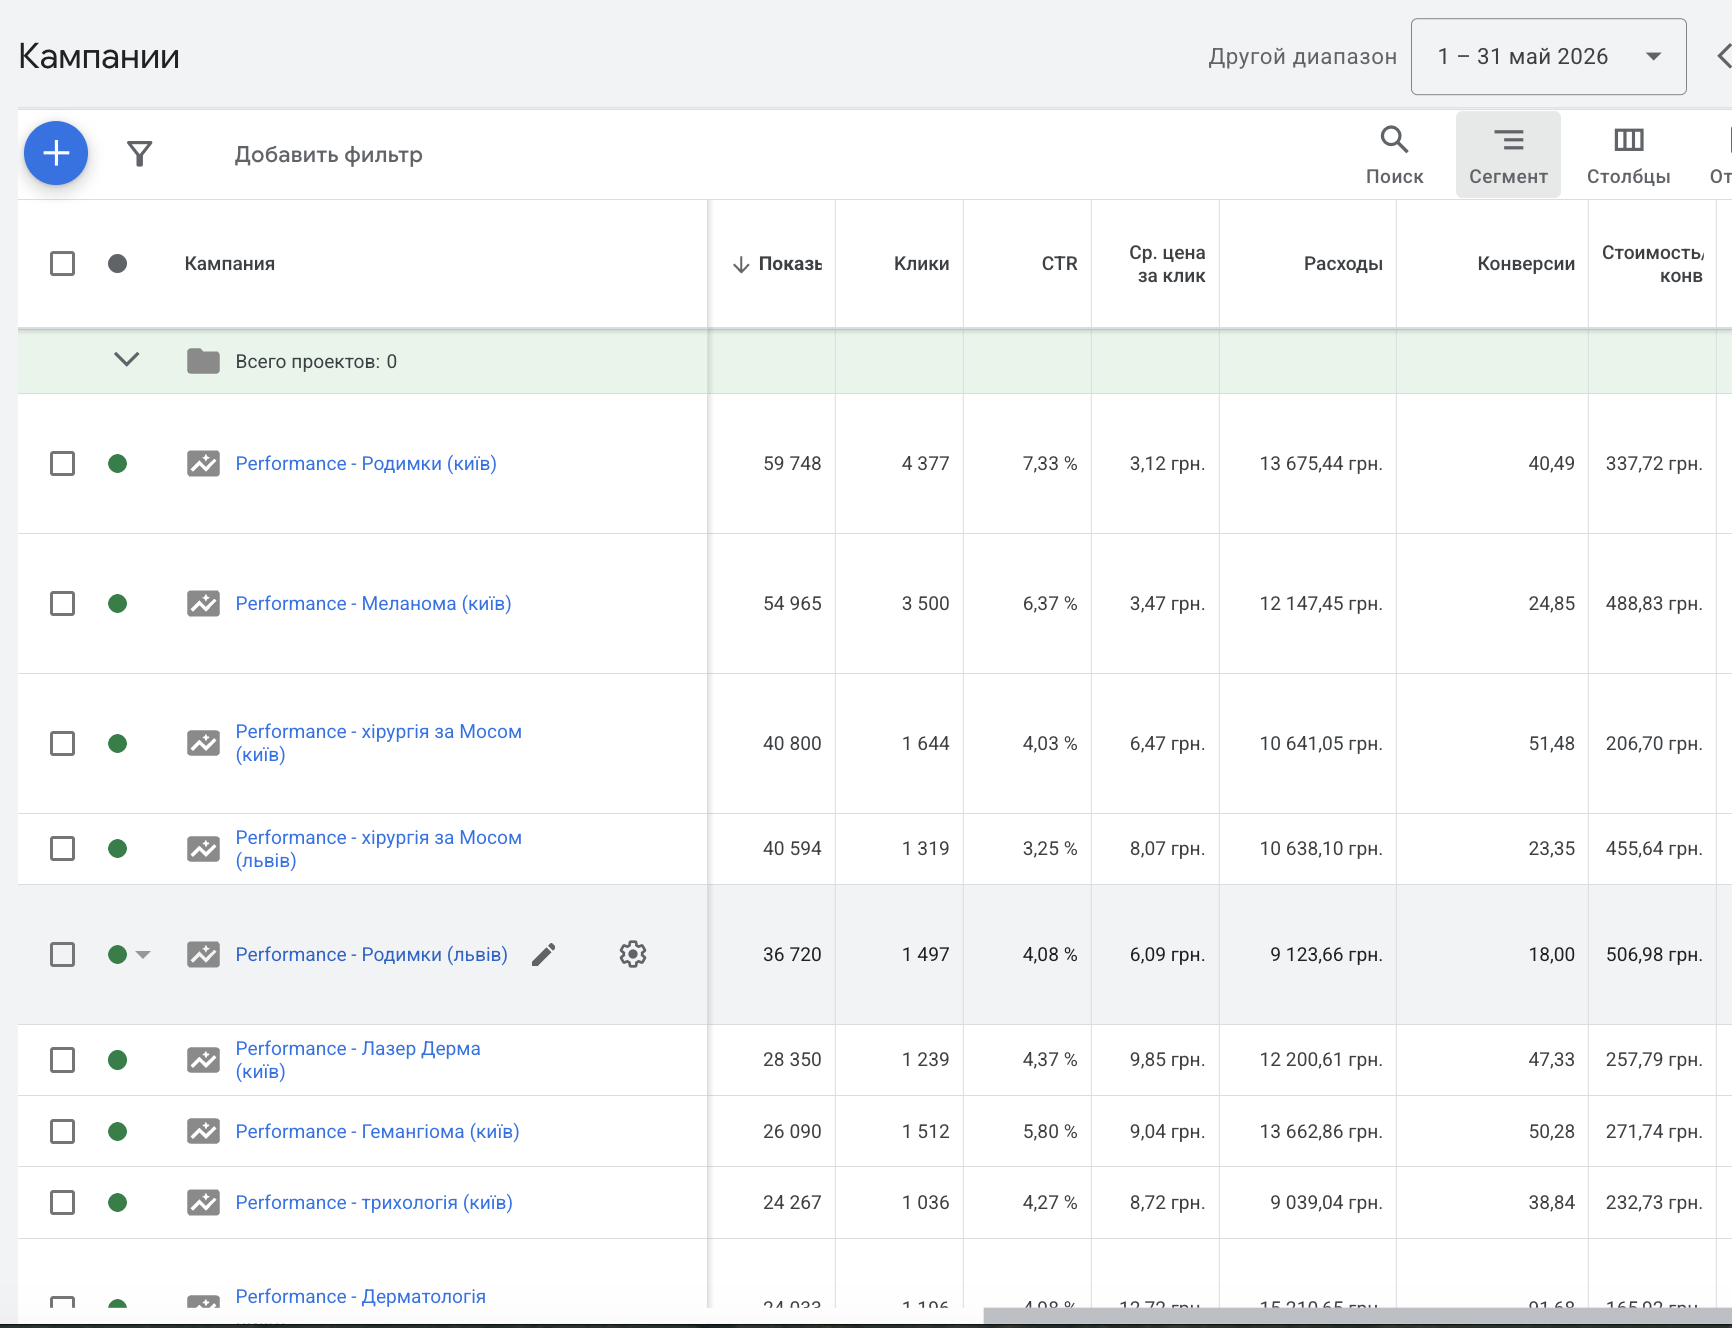Click the 13 675,44 грн. expense cell
Viewport: 1732px width, 1328px height.
[x=1321, y=464]
